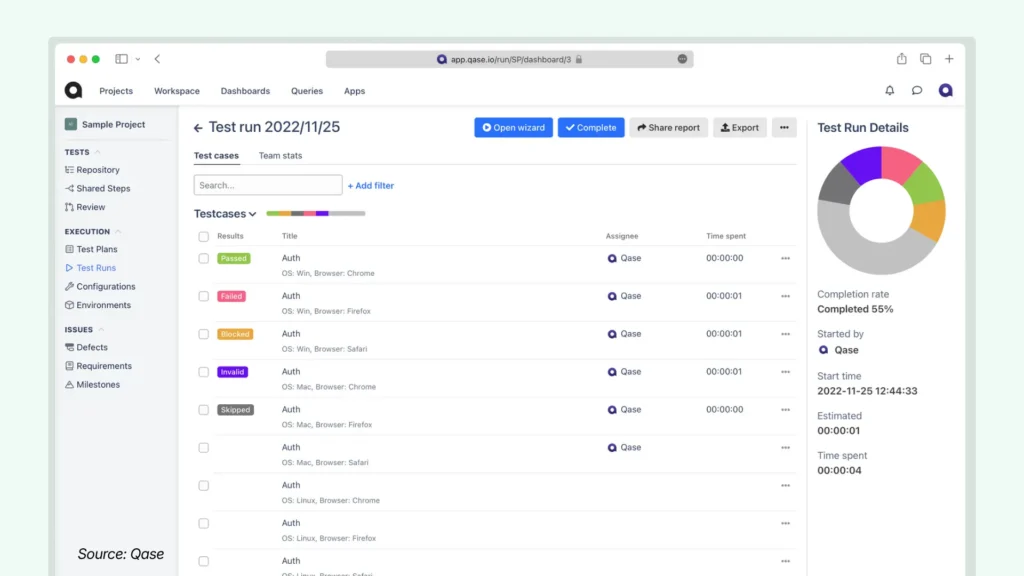Switch to the Team stats tab
Image resolution: width=1024 pixels, height=576 pixels.
[280, 155]
